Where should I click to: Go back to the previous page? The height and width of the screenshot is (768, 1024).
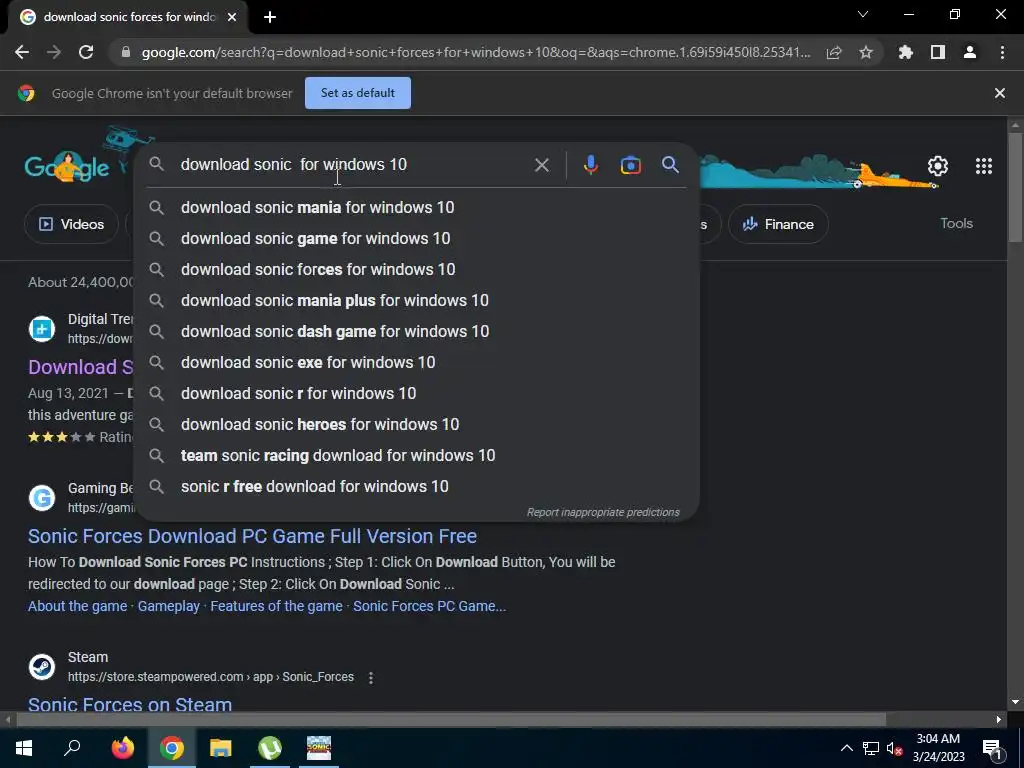point(22,52)
